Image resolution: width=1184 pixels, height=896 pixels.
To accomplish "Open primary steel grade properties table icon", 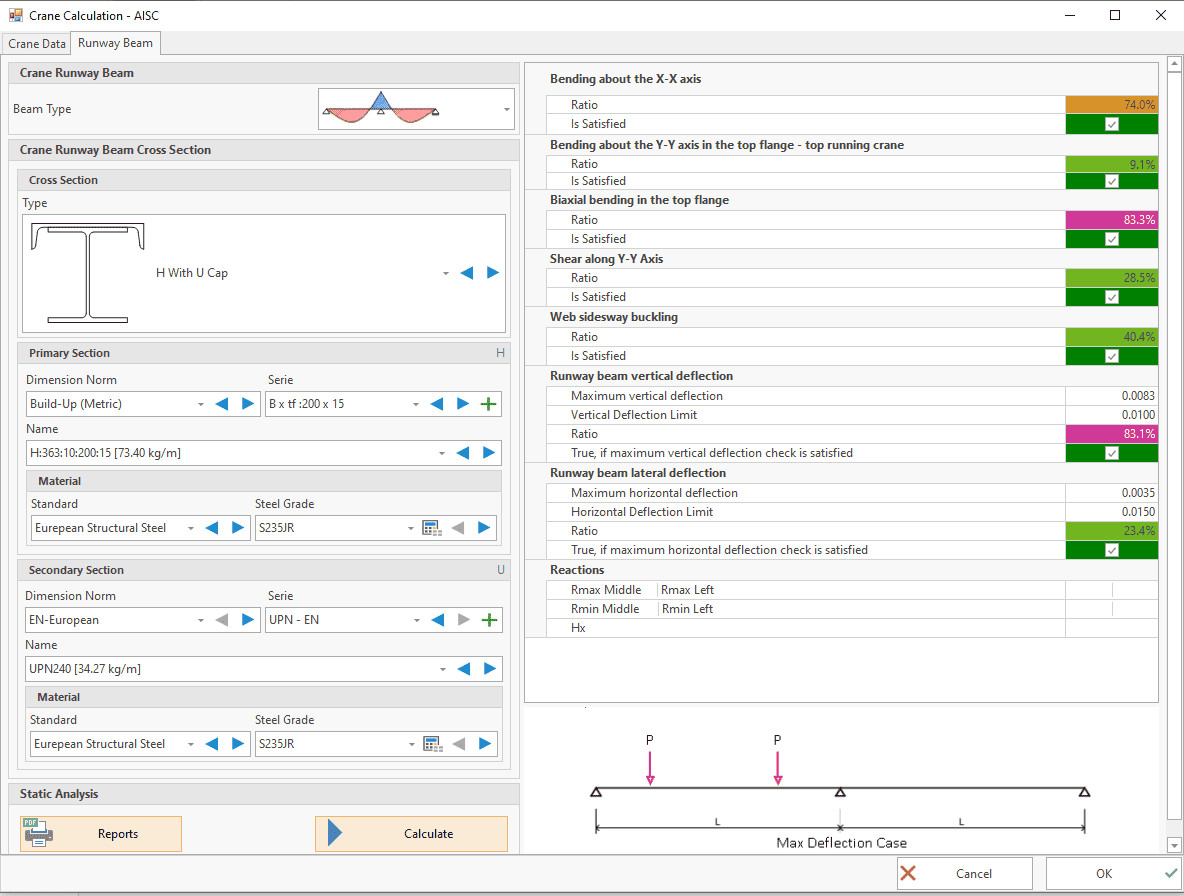I will tap(432, 528).
